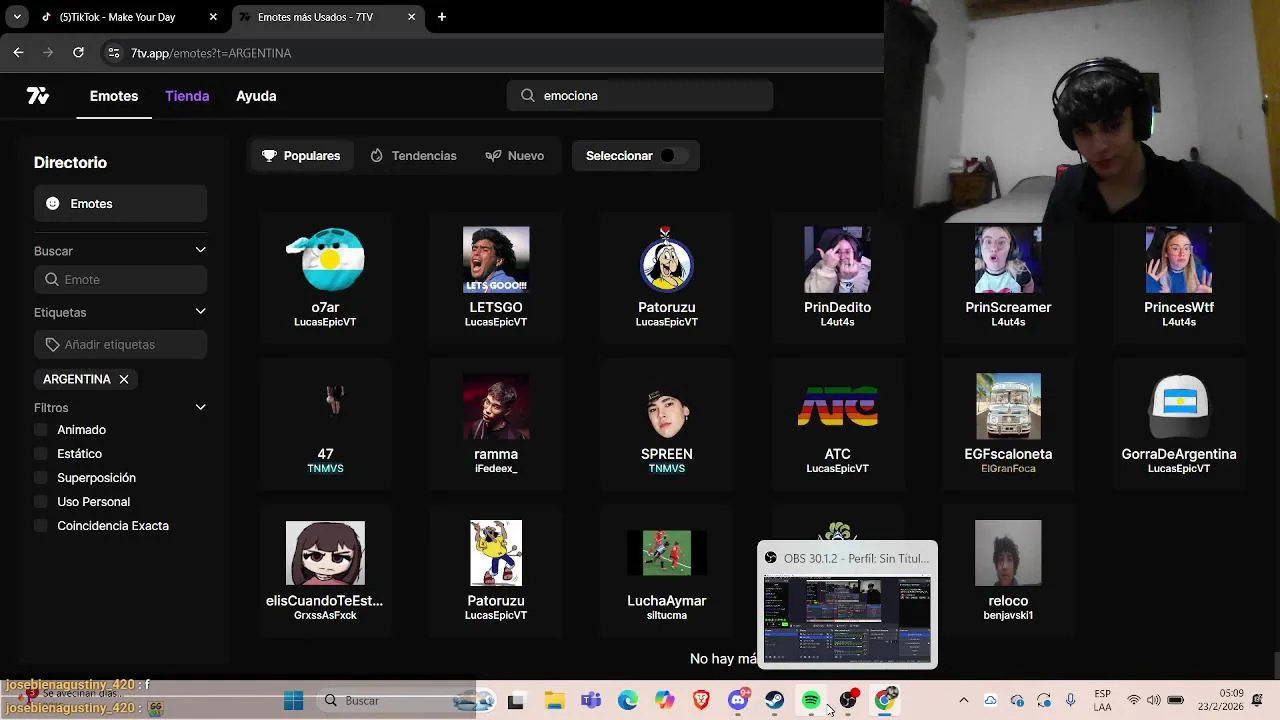The image size is (1280, 720).
Task: Open the o7ar emote
Action: 325,277
